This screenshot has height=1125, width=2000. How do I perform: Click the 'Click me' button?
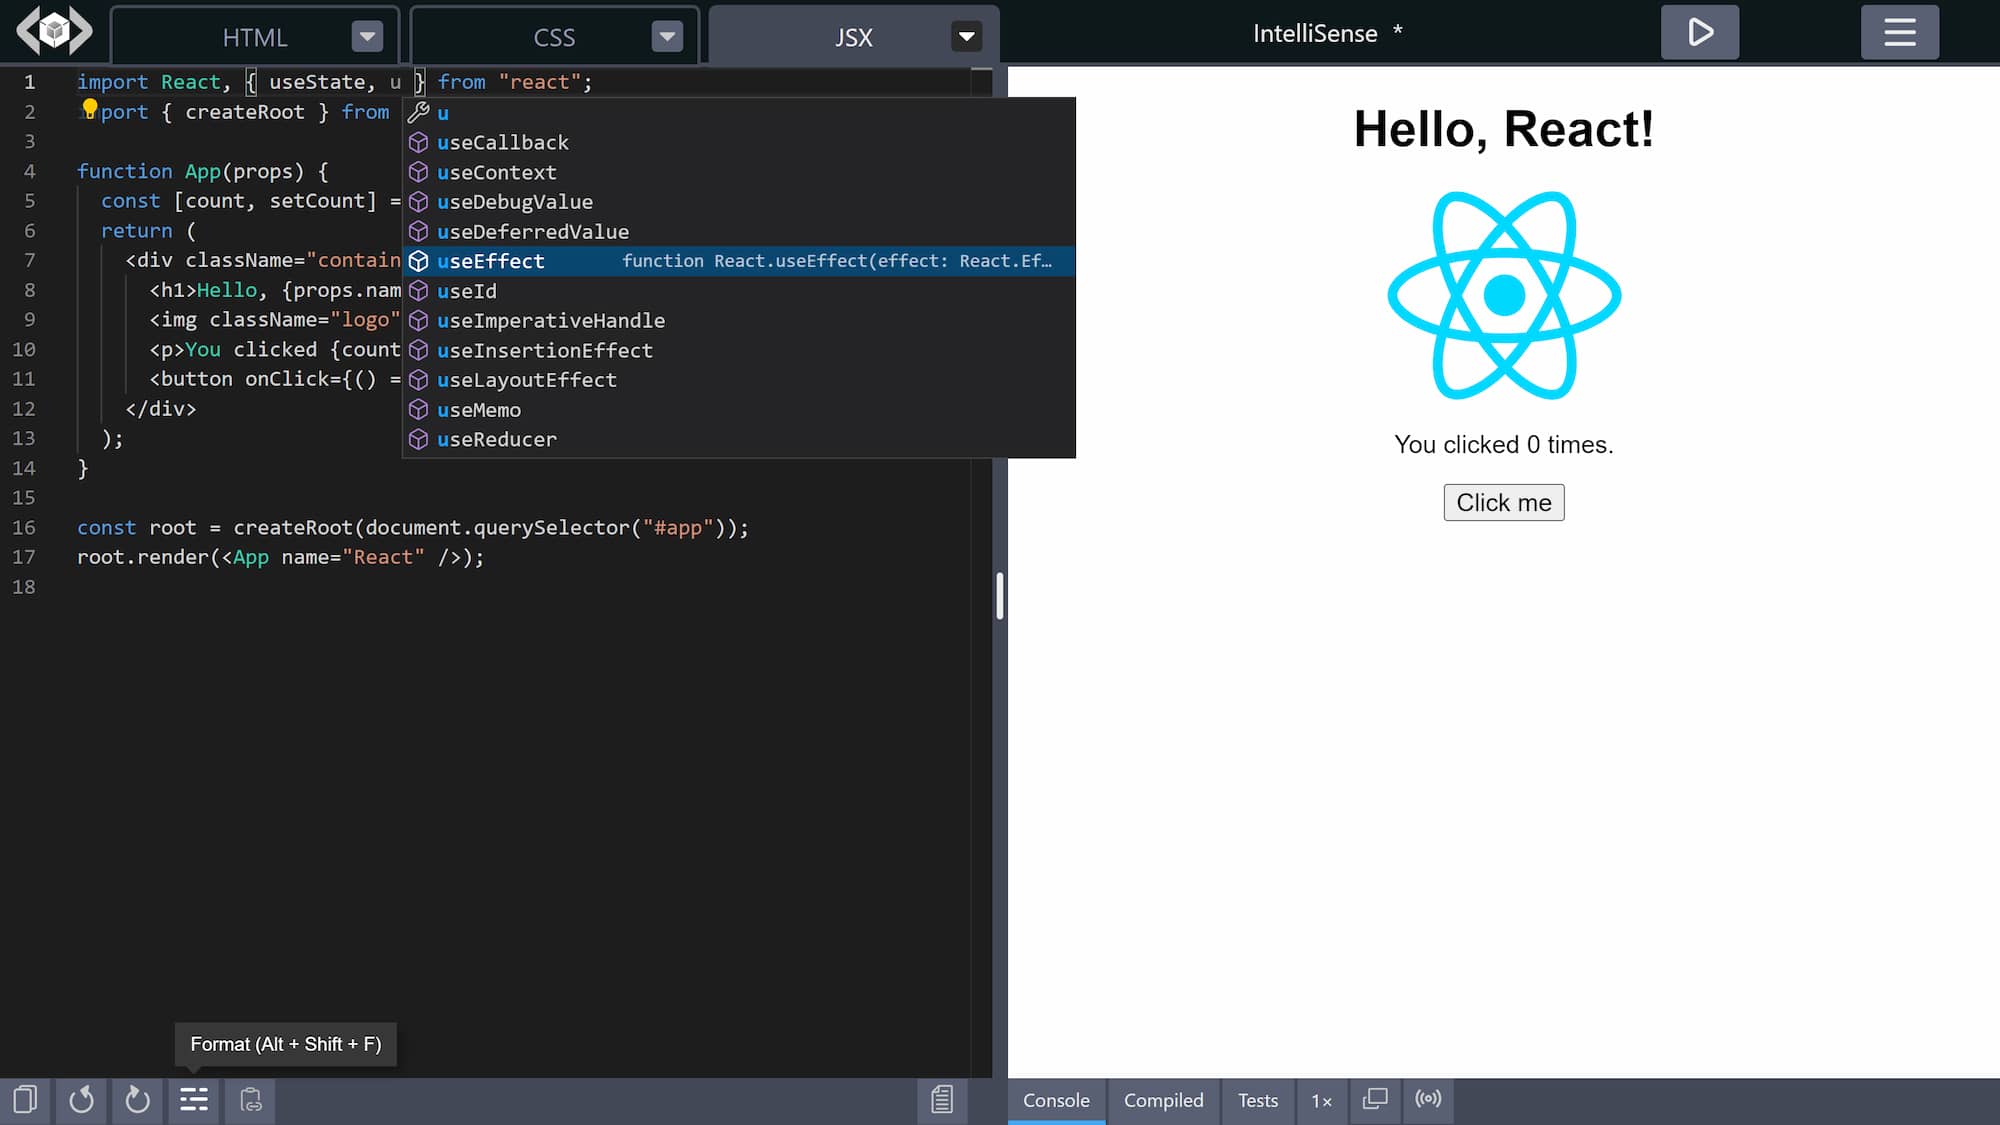(x=1503, y=501)
